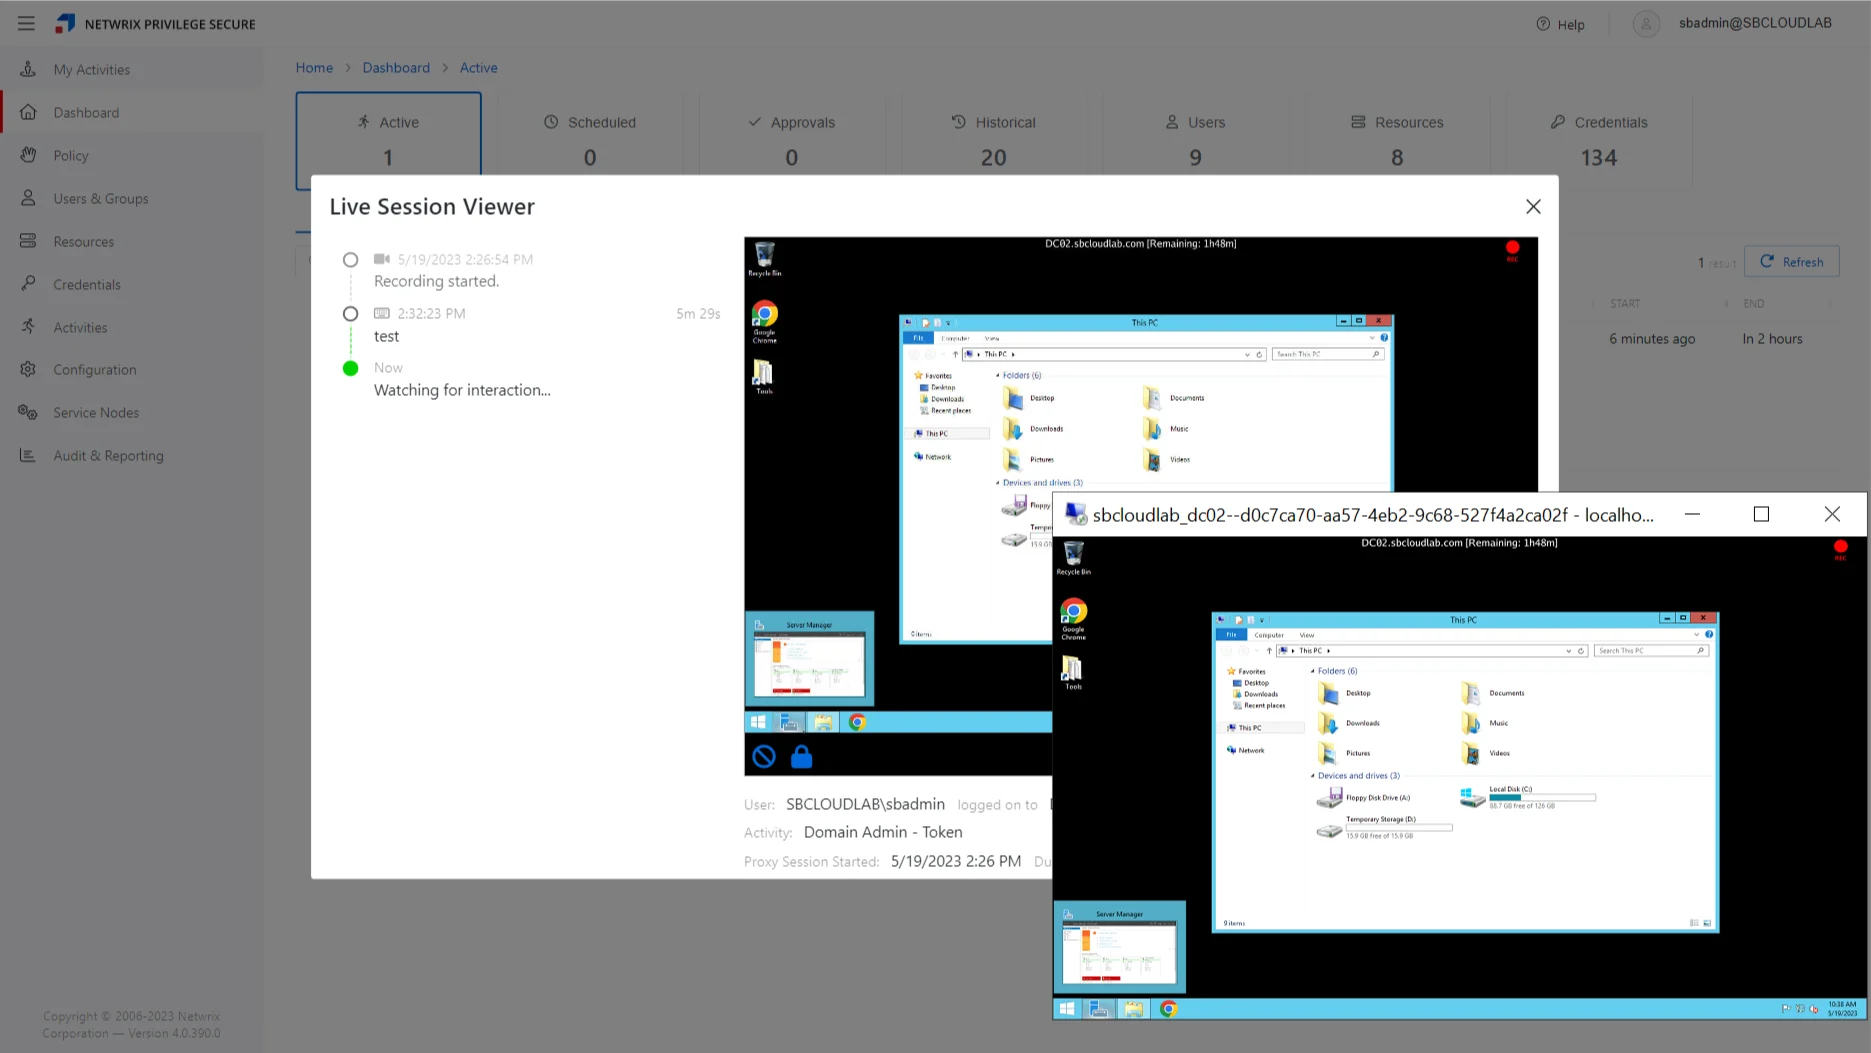This screenshot has width=1871, height=1053.
Task: Open Computer ribbon tab in RDP window
Action: click(x=1269, y=634)
